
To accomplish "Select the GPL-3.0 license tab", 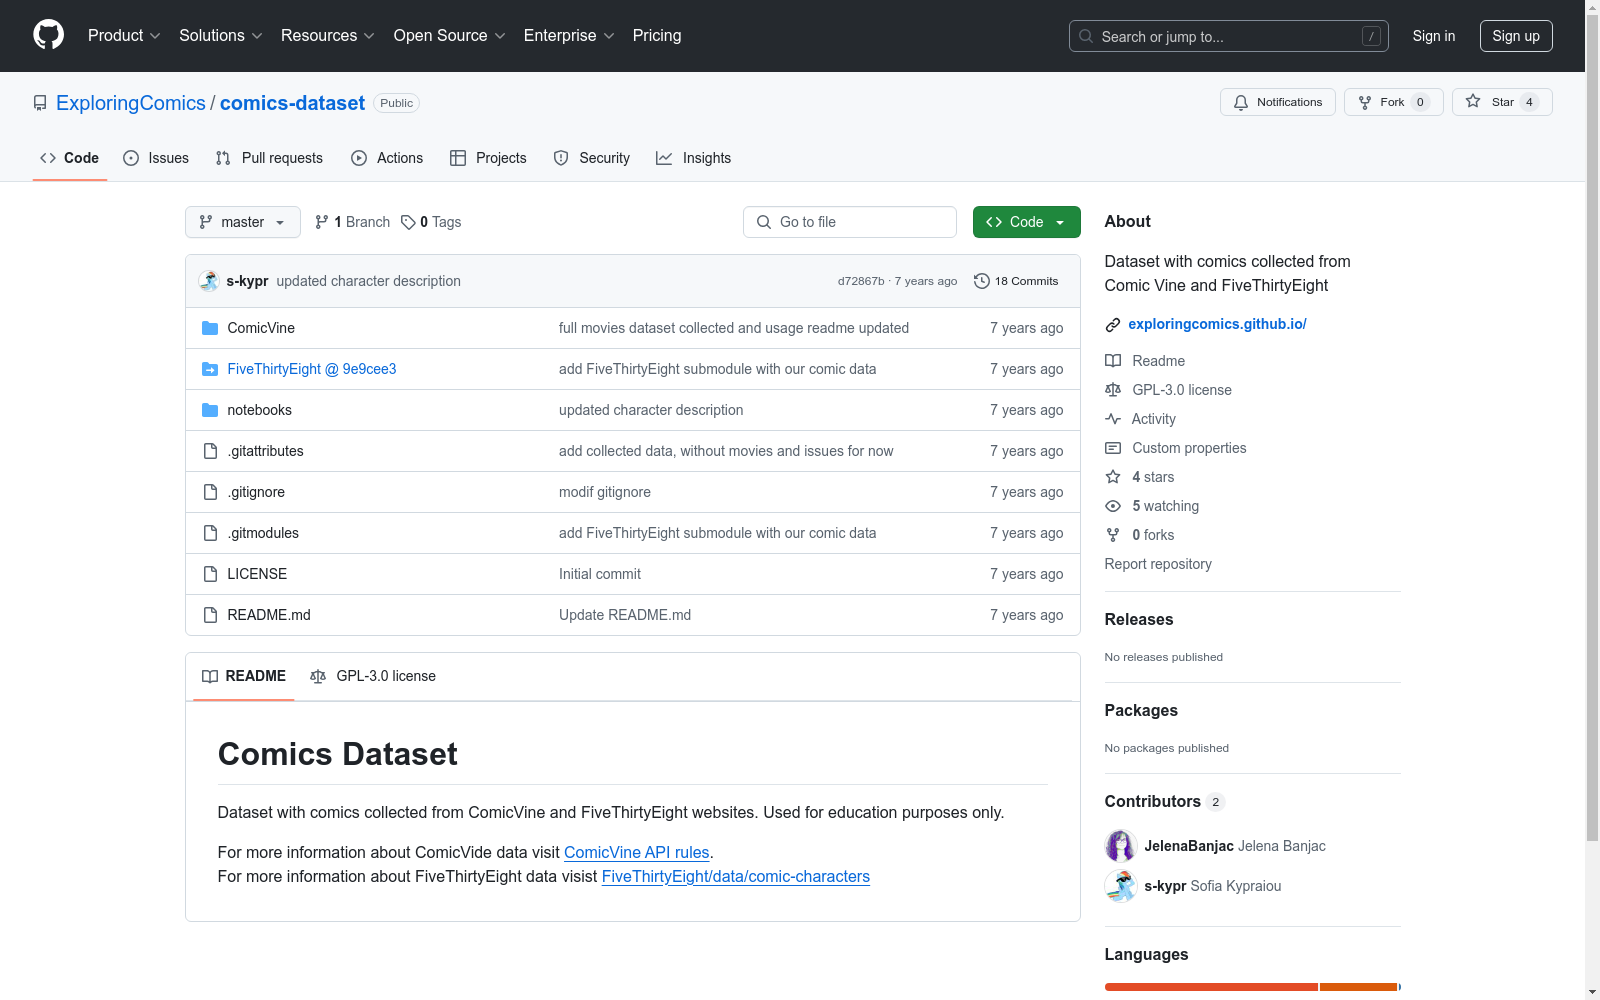I will tap(373, 676).
